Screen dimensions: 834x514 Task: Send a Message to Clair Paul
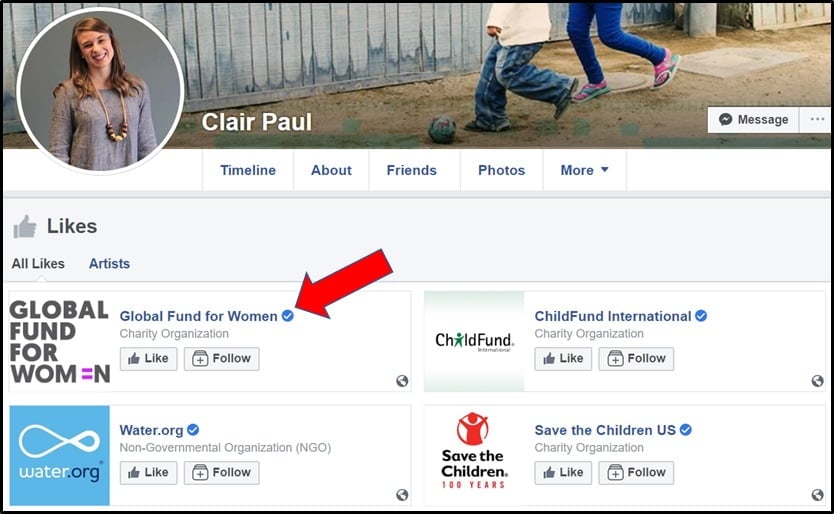pos(753,119)
